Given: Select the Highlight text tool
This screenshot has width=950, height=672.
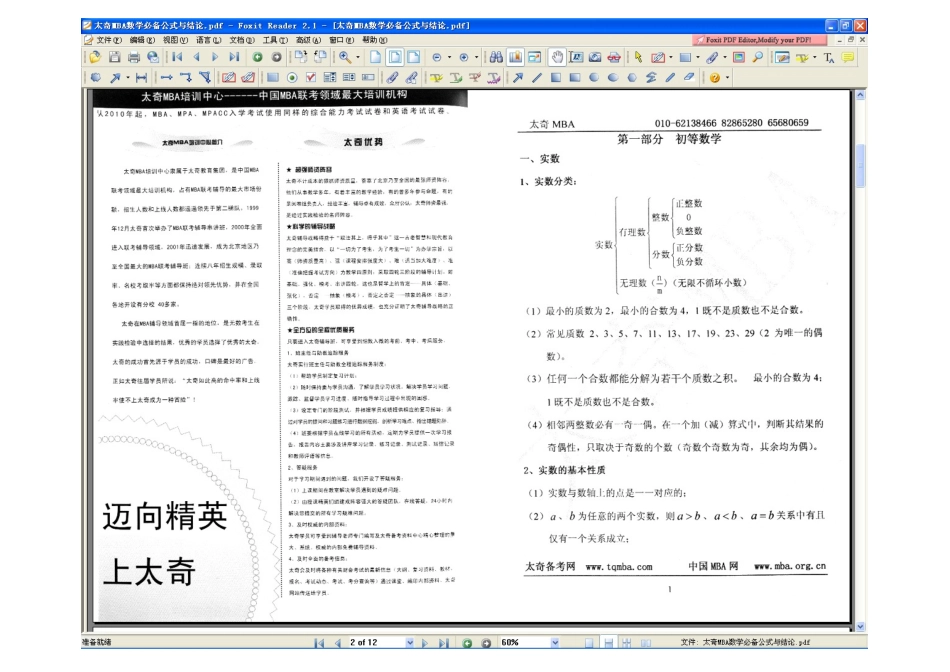Looking at the screenshot, I should click(x=436, y=78).
